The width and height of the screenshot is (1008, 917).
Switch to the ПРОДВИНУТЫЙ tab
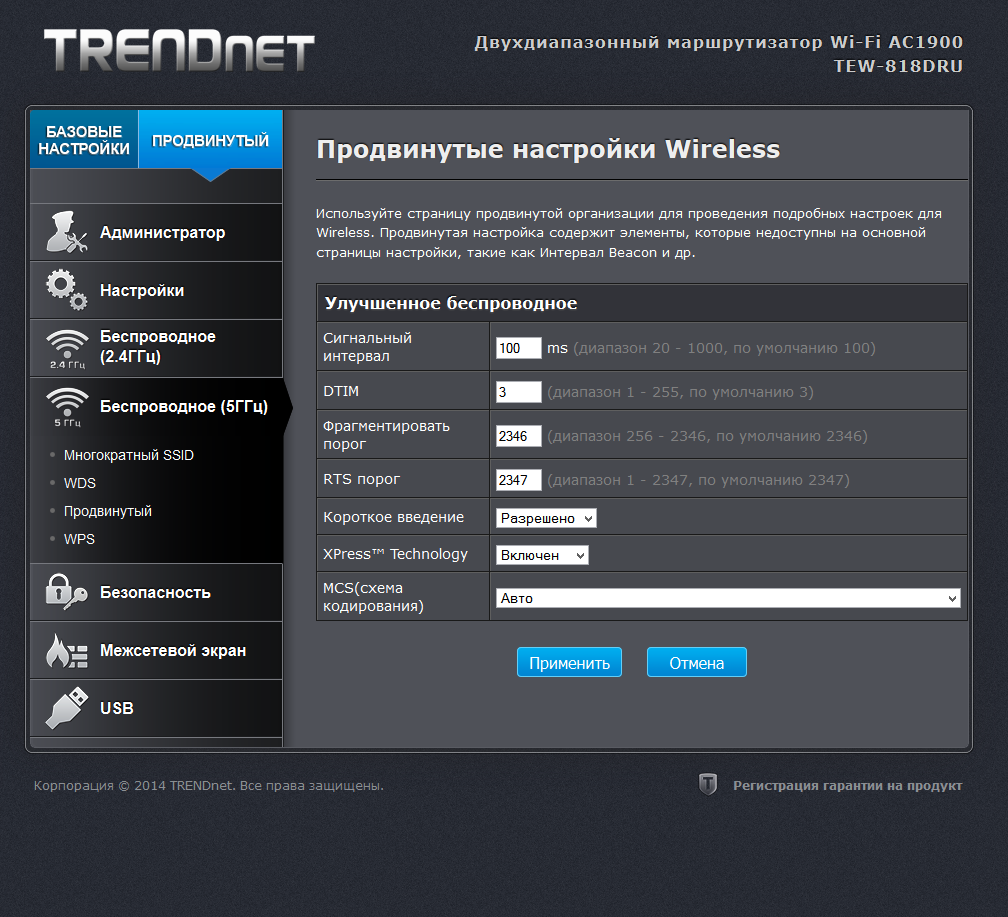tap(210, 140)
